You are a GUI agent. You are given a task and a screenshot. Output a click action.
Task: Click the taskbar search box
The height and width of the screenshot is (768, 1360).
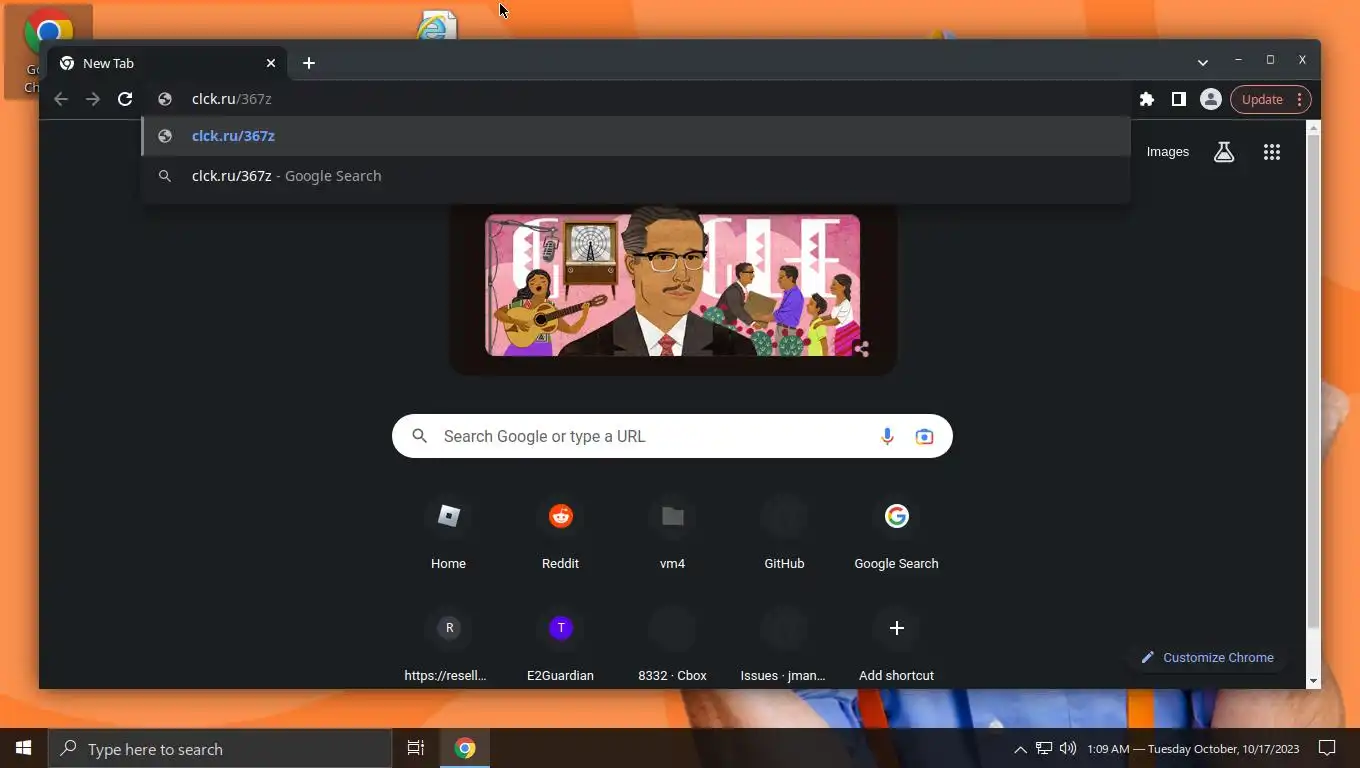click(x=220, y=749)
